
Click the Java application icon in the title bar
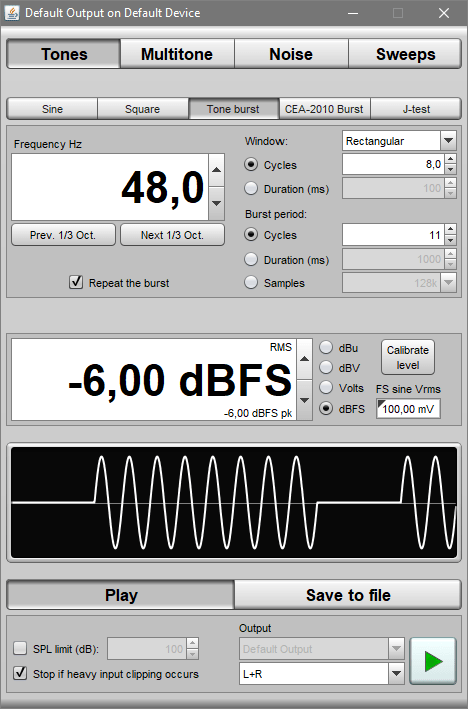click(12, 13)
